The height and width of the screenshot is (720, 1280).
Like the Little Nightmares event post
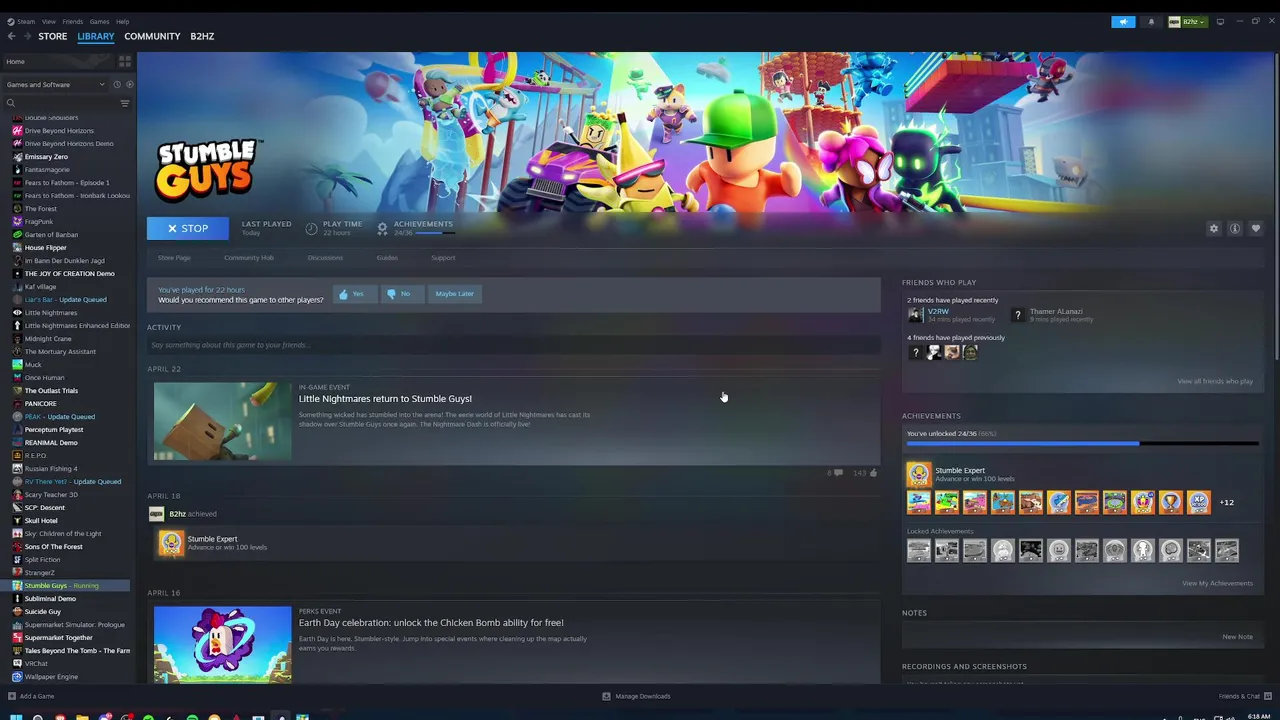click(x=873, y=472)
